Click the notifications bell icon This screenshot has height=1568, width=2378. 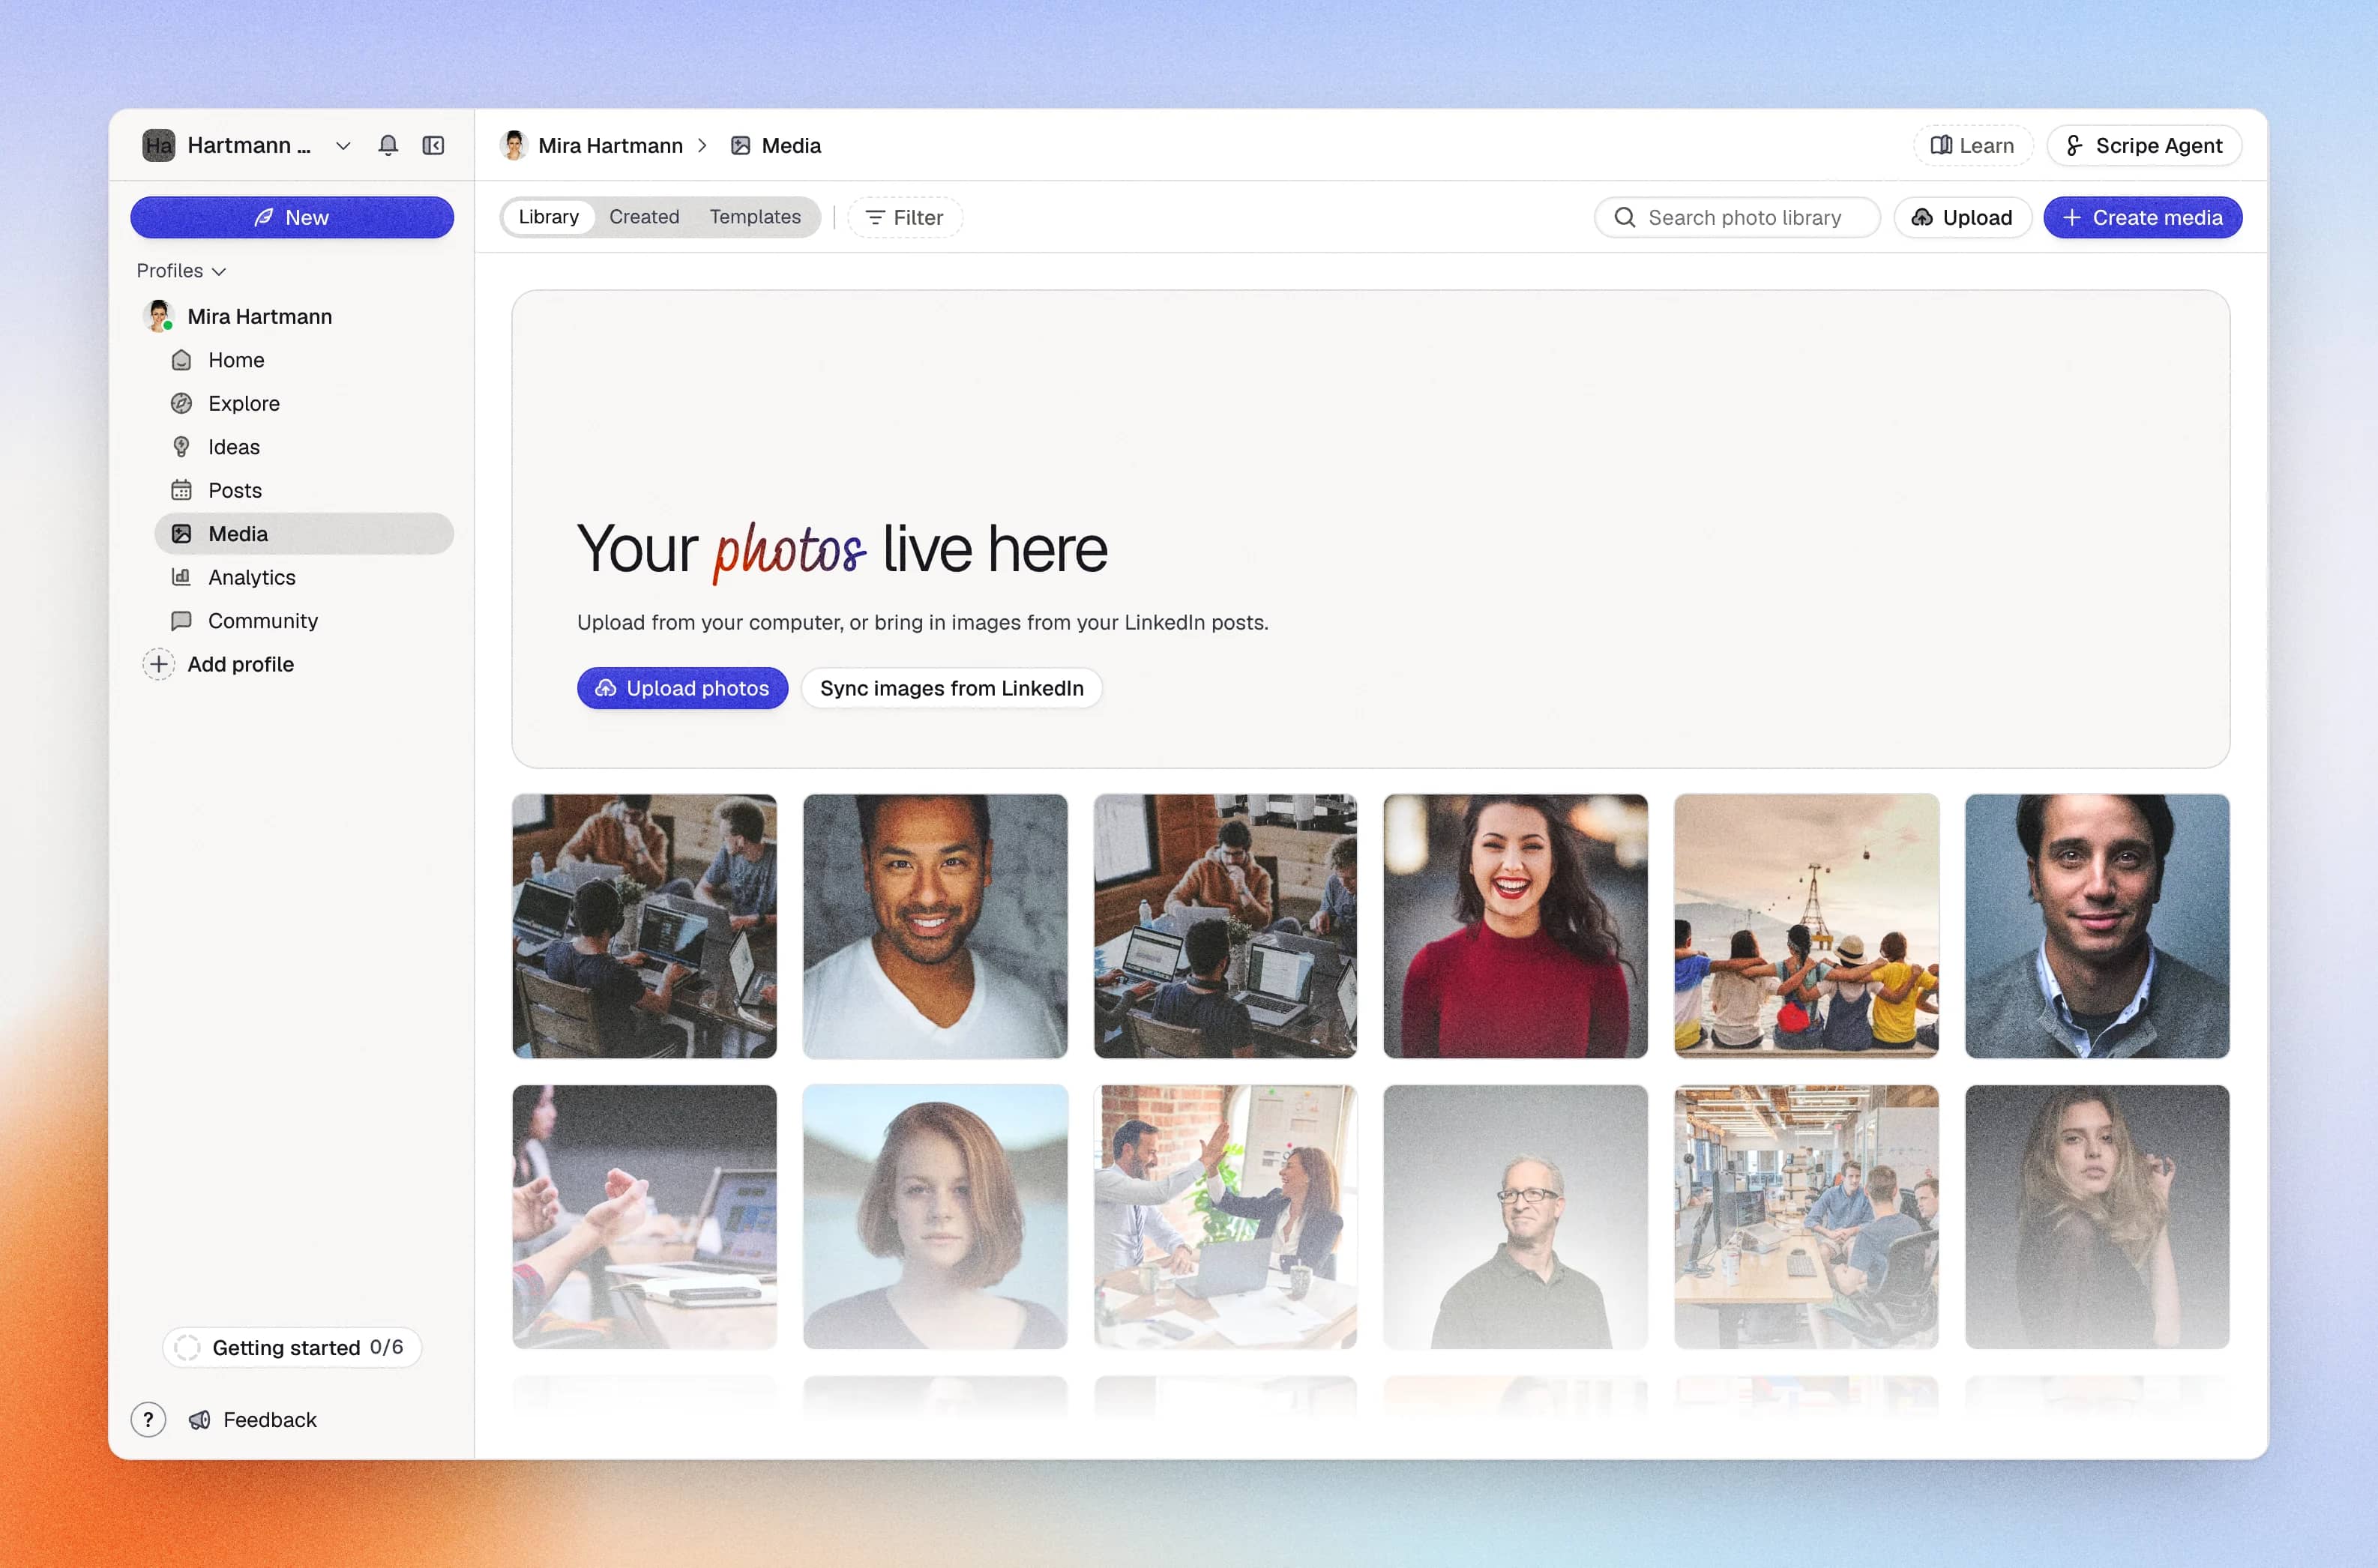tap(388, 145)
